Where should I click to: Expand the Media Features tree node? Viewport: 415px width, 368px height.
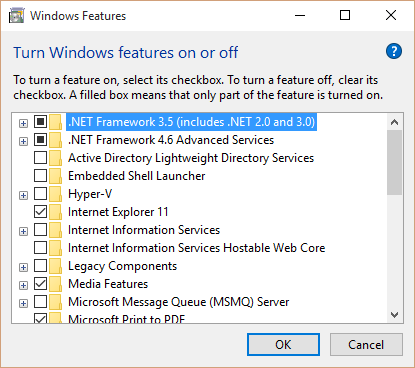[23, 286]
